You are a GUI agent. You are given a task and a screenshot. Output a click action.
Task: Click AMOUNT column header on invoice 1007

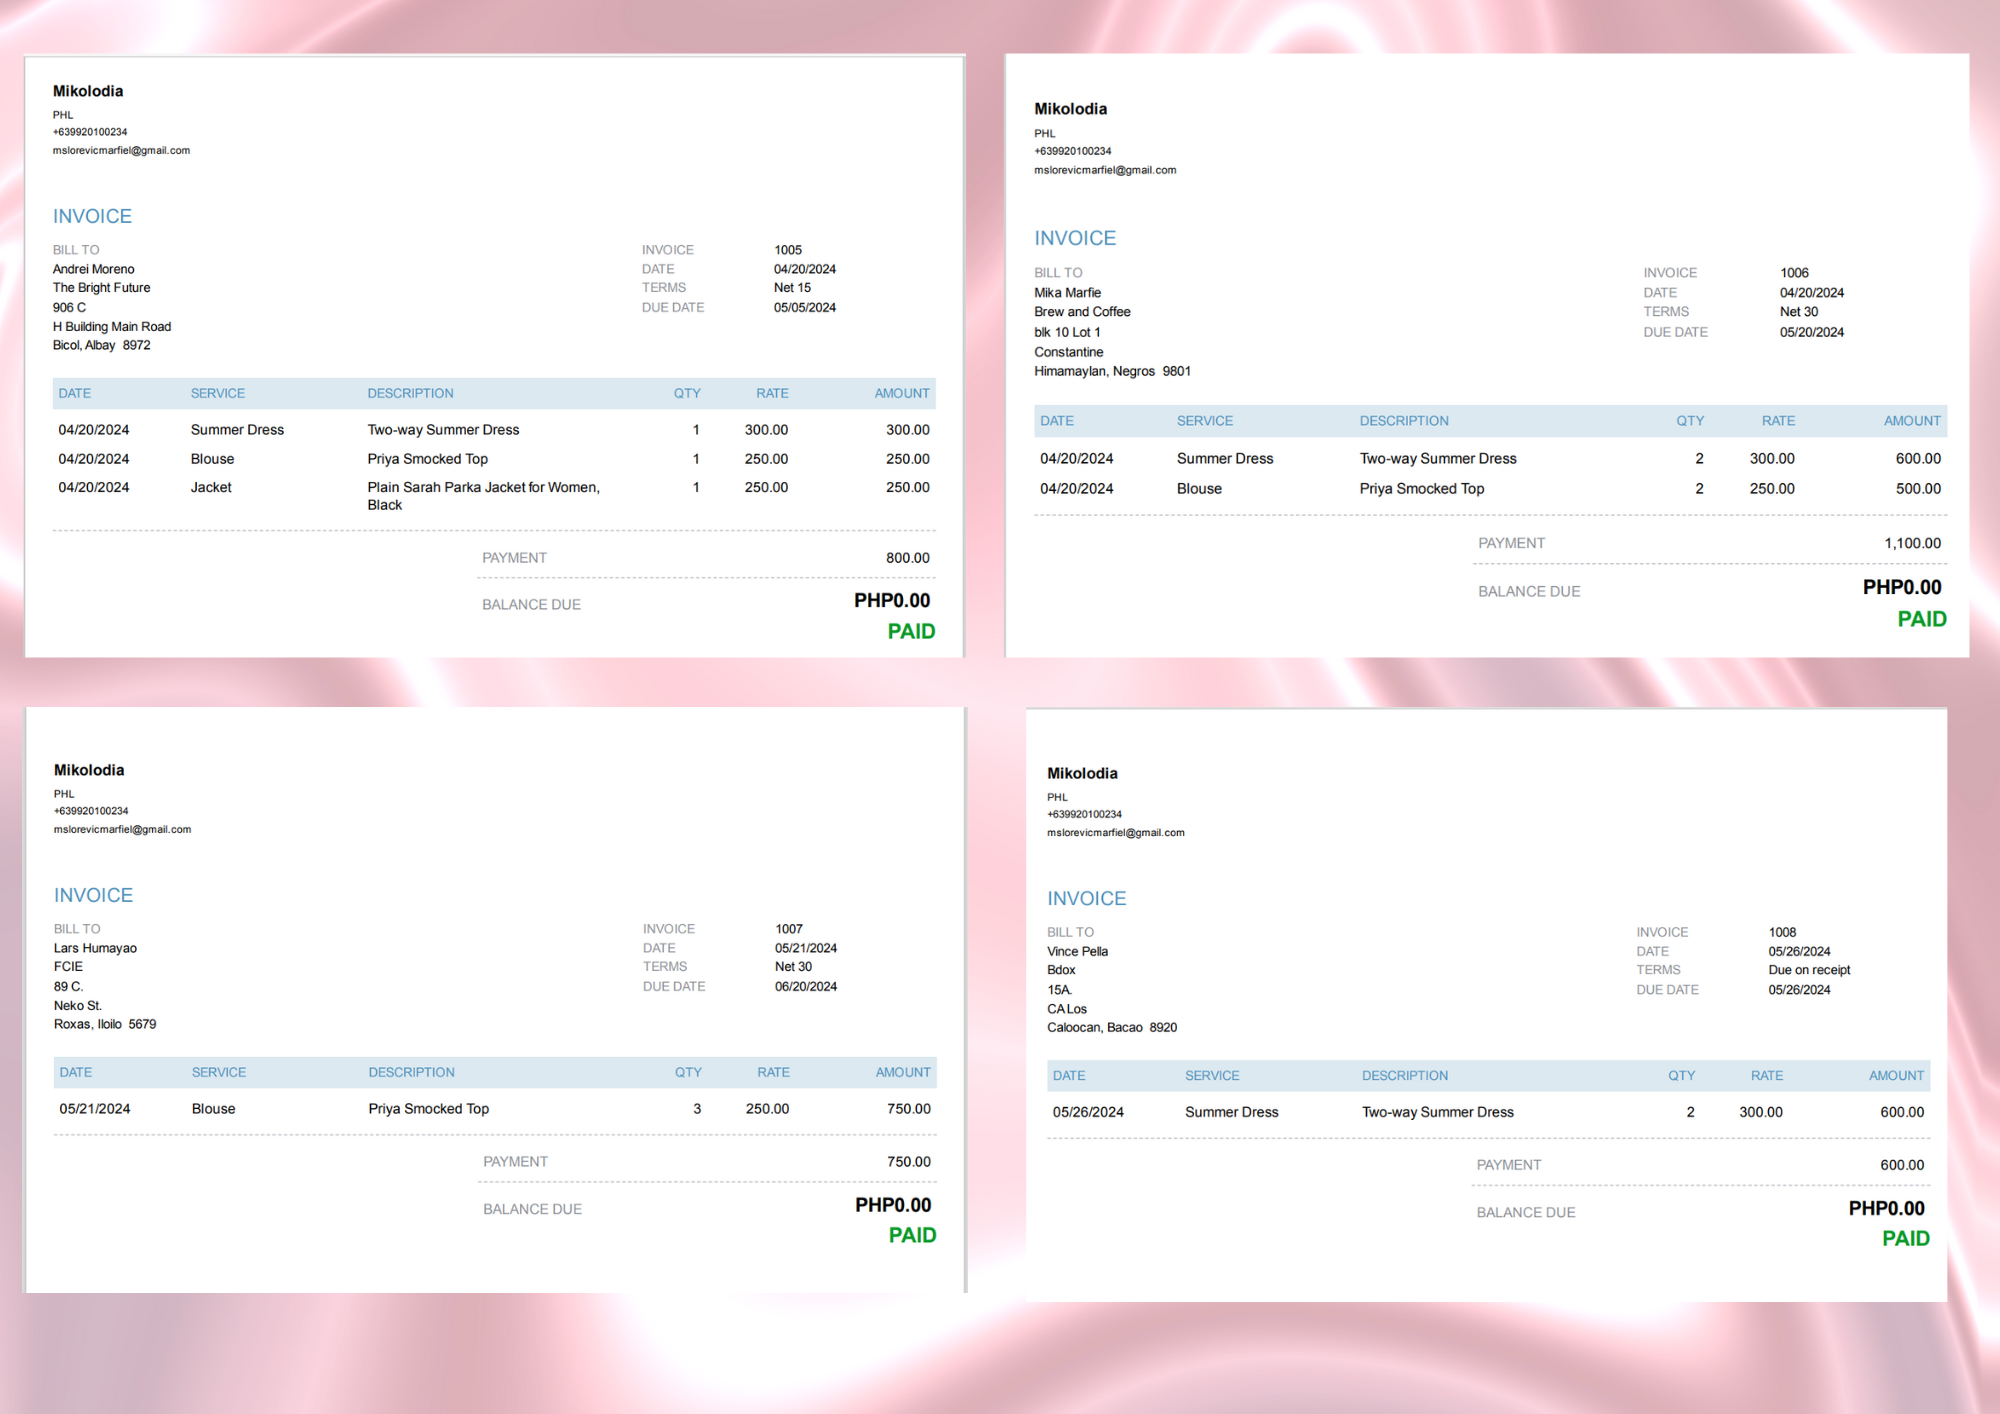pyautogui.click(x=902, y=1072)
